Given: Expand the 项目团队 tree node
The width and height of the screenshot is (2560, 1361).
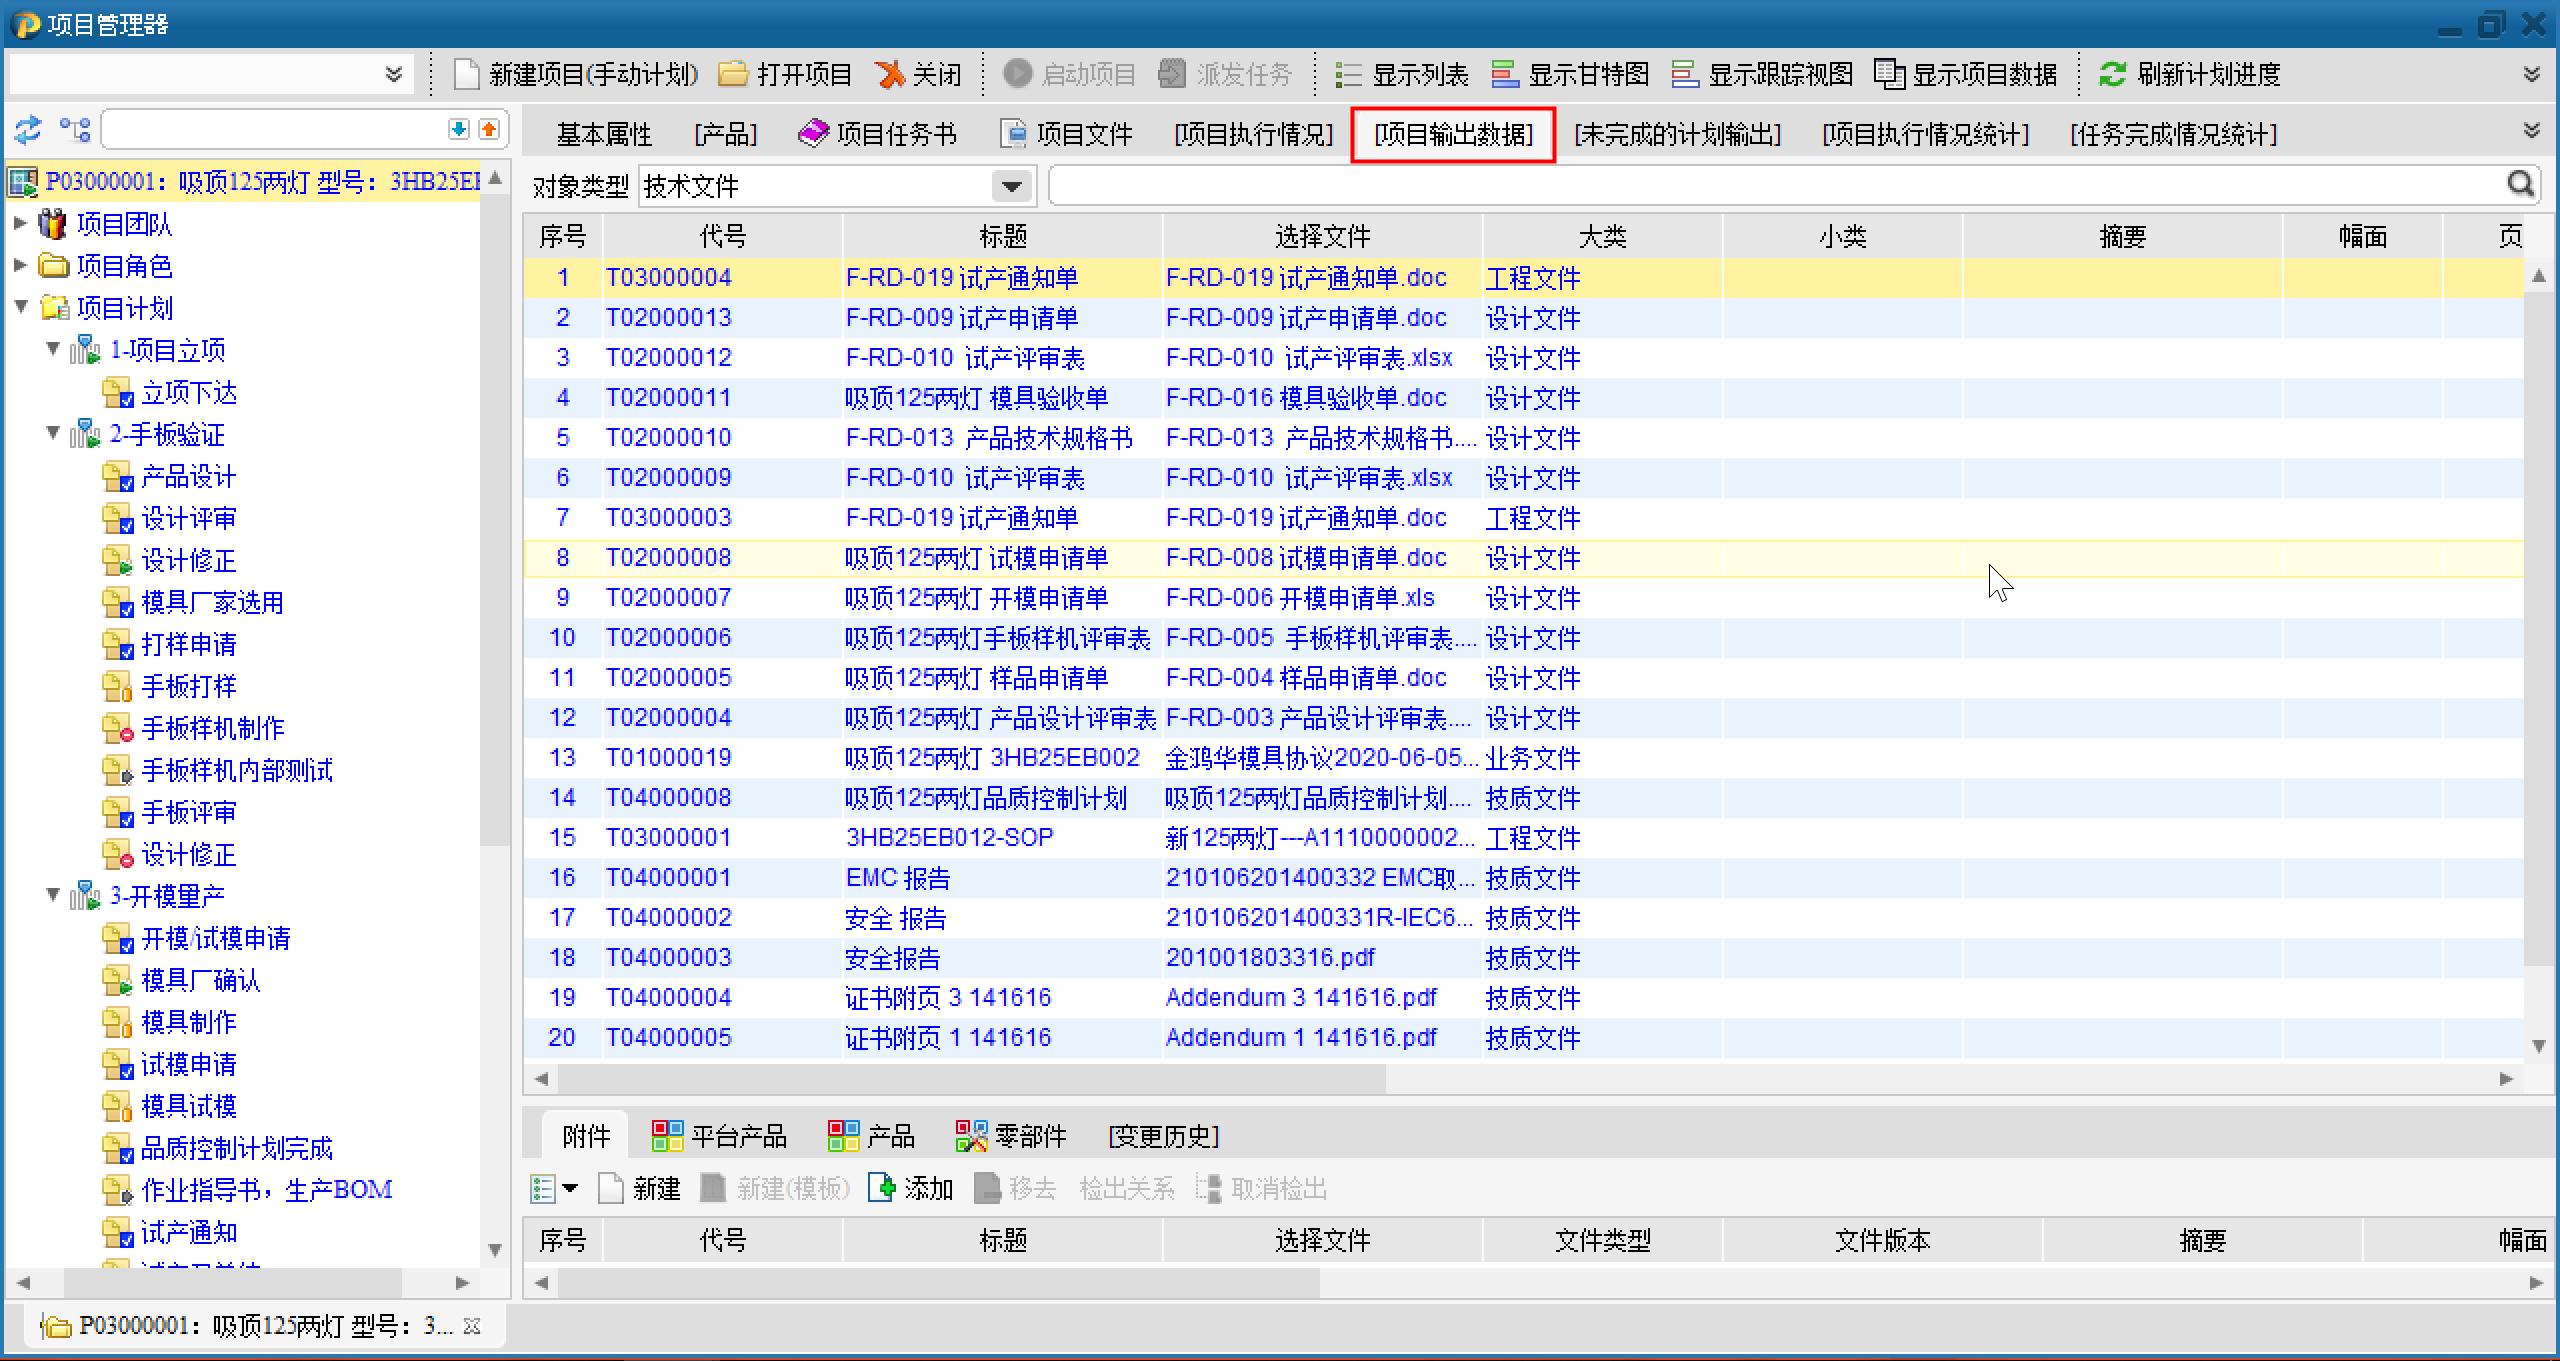Looking at the screenshot, I should 20,224.
